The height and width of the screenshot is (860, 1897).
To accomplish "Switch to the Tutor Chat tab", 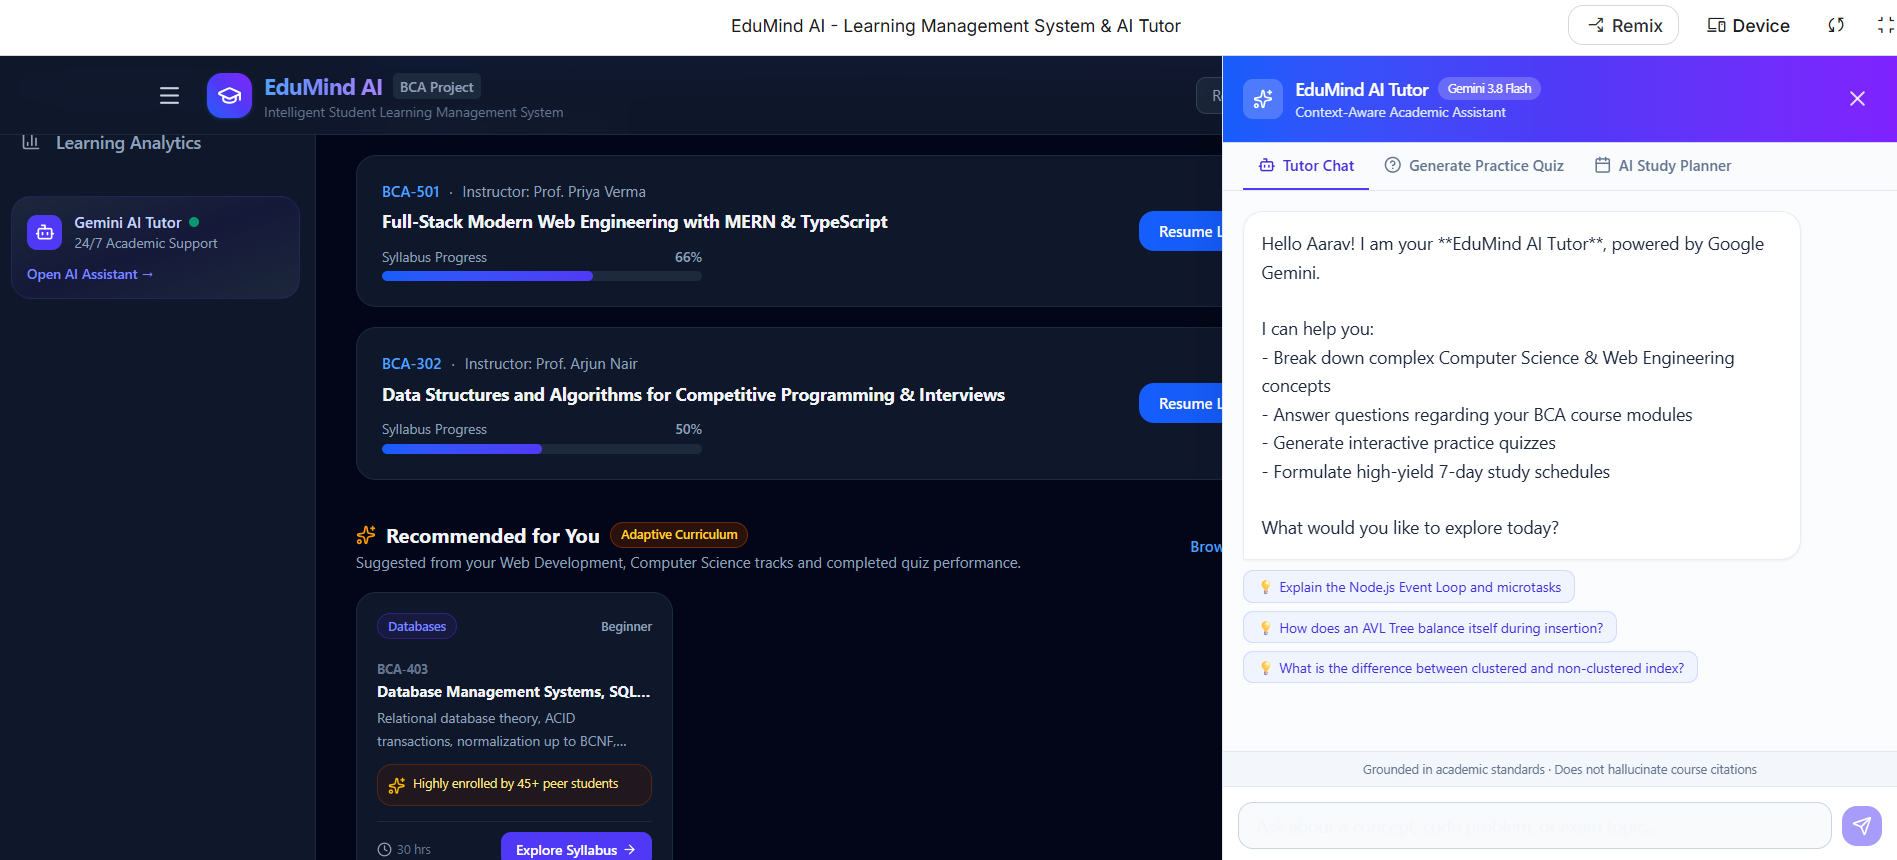I will (1306, 166).
